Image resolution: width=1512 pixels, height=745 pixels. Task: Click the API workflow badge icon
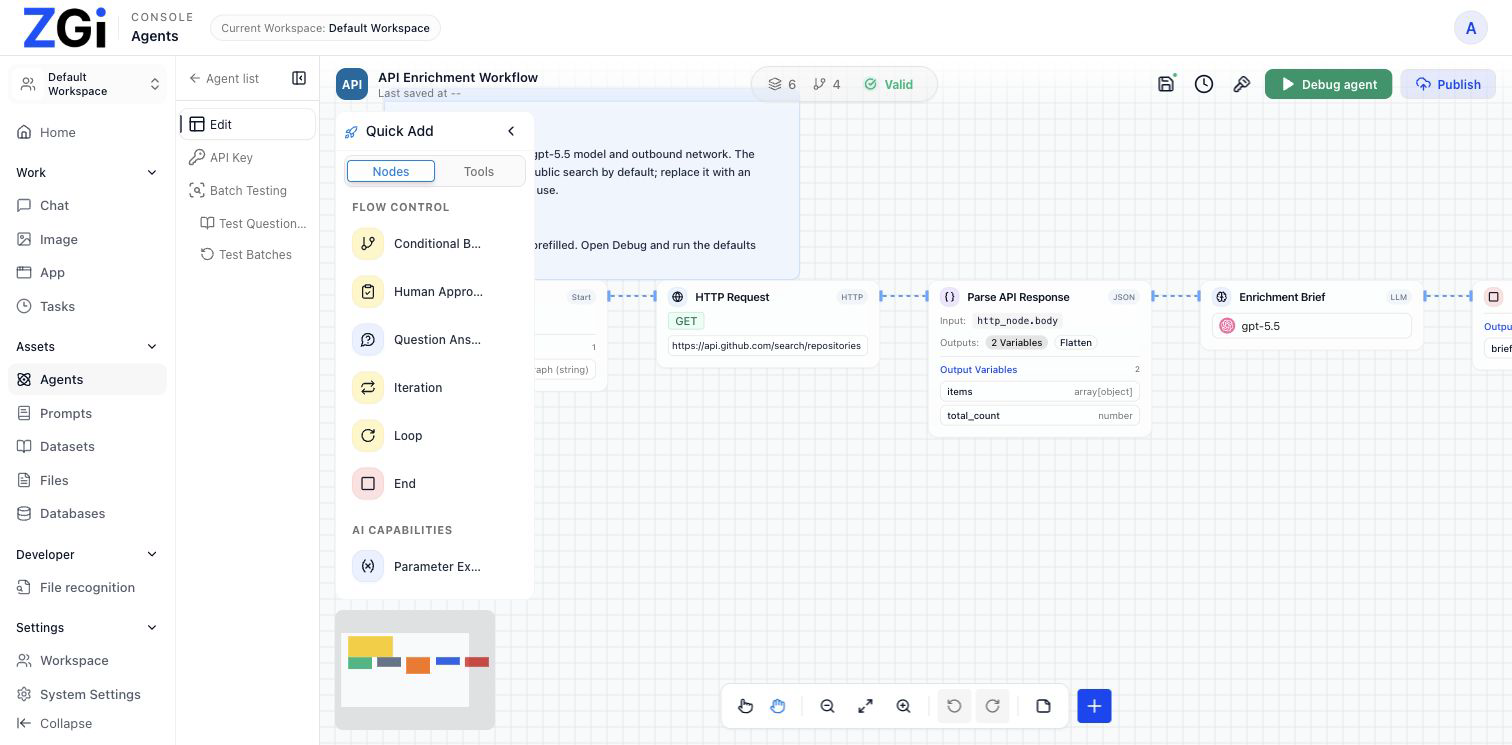tap(352, 85)
